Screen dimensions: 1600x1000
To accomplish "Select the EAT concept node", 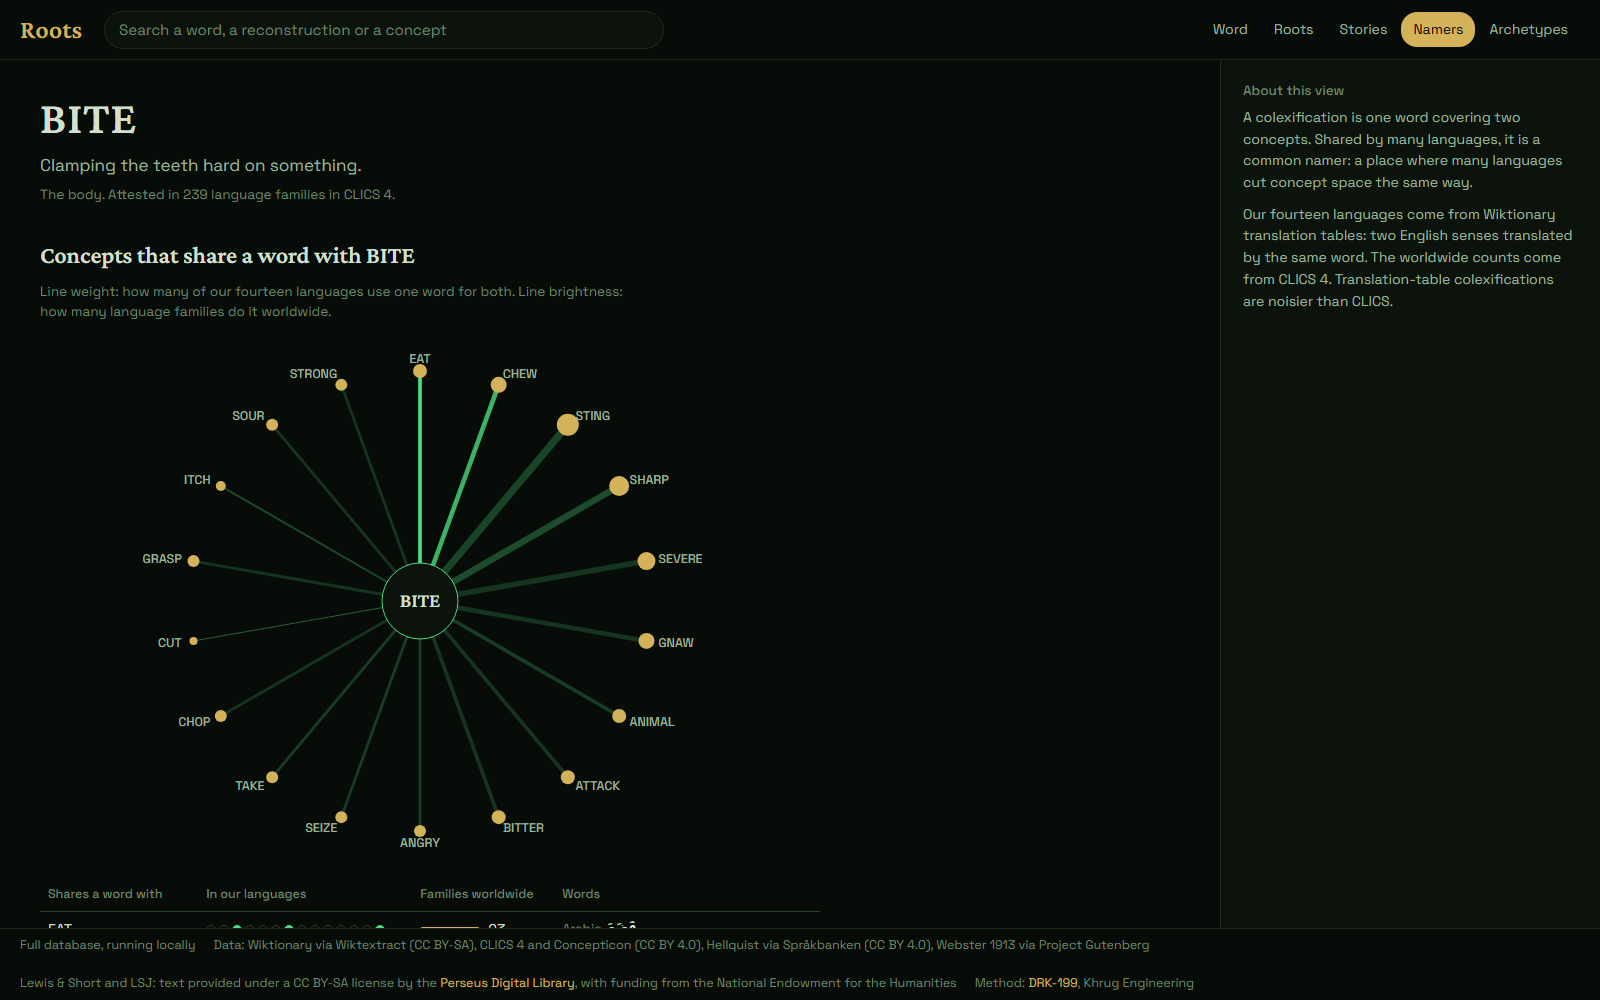I will 420,371.
